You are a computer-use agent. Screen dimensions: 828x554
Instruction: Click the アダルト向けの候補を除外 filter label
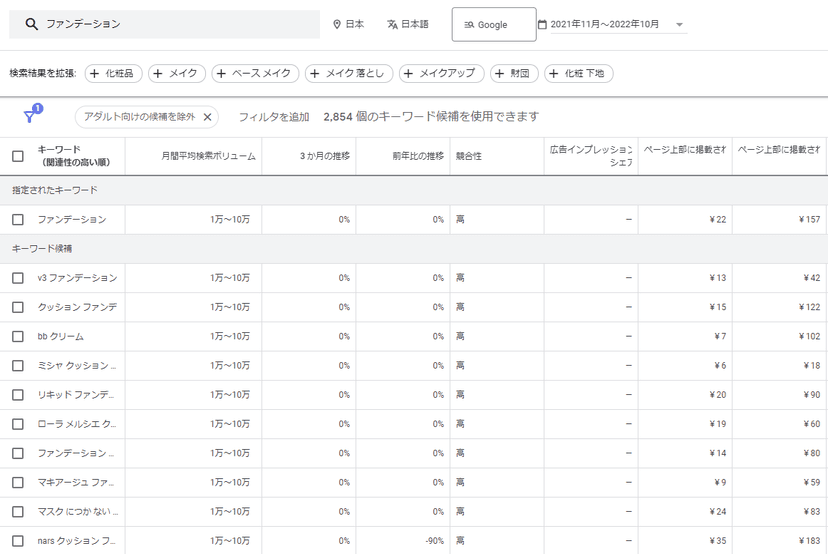[x=139, y=117]
